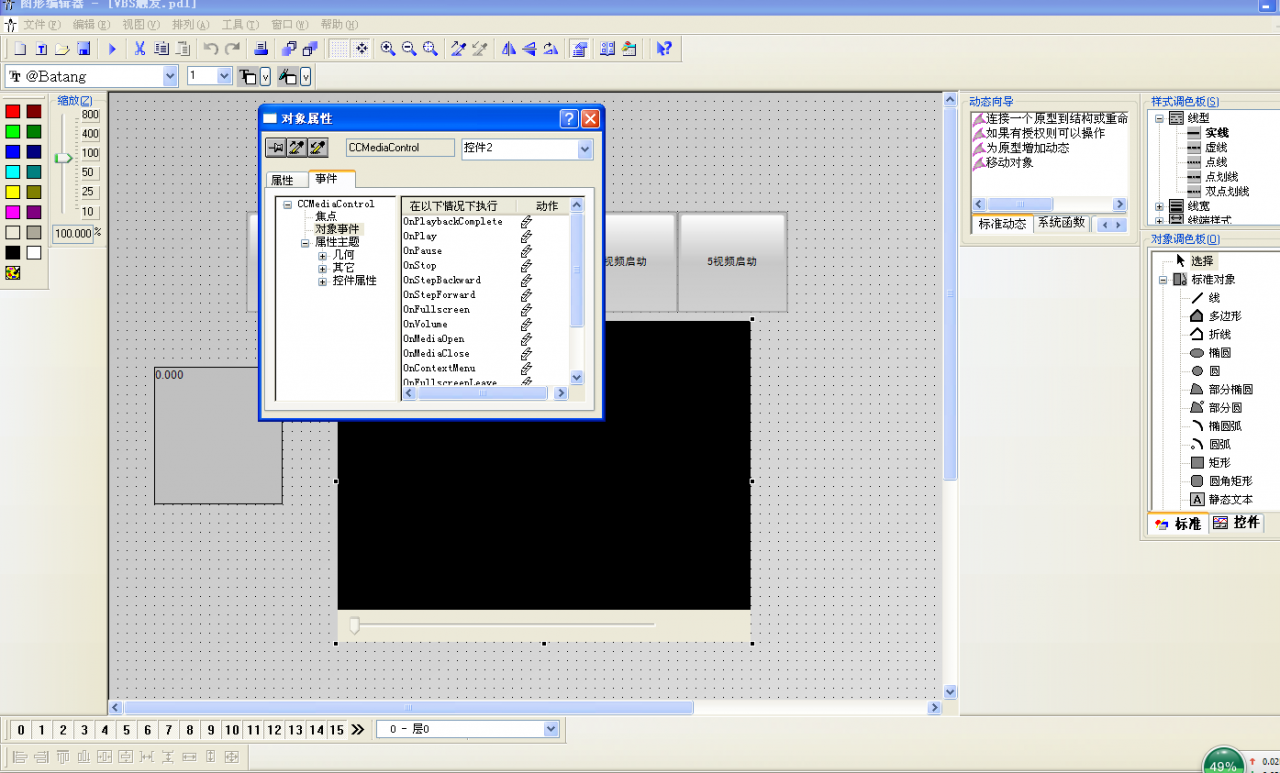Toggle the snap-to-grid toolbar icon
This screenshot has width=1280, height=773.
(x=361, y=48)
